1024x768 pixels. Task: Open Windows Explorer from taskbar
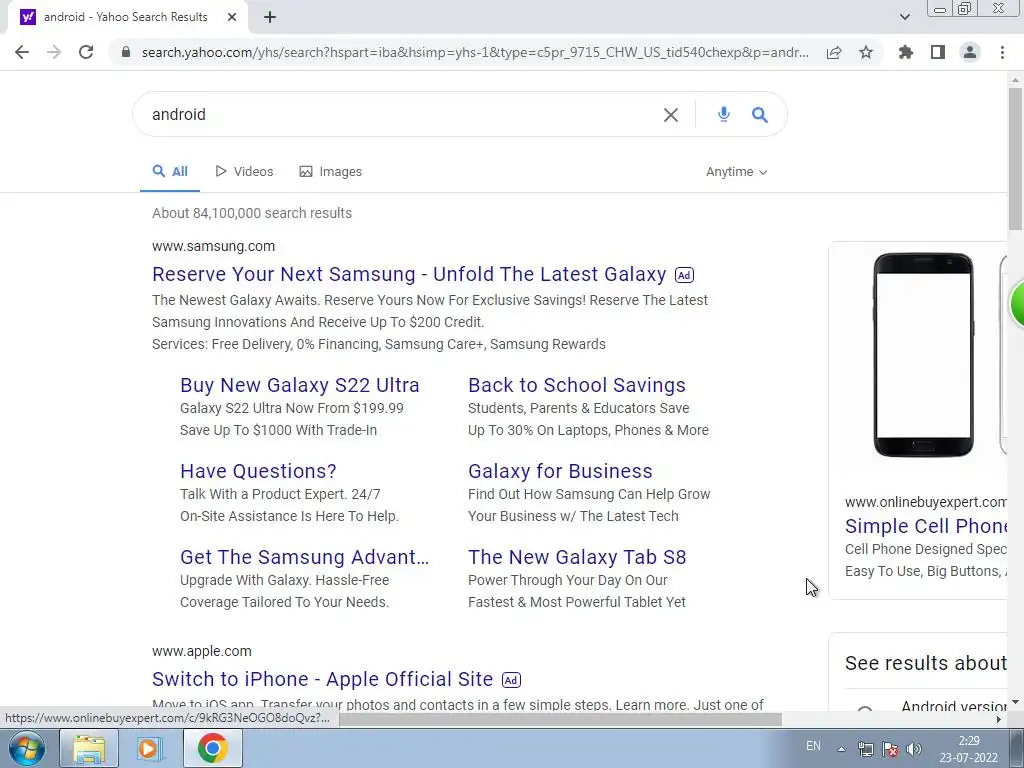pos(89,748)
